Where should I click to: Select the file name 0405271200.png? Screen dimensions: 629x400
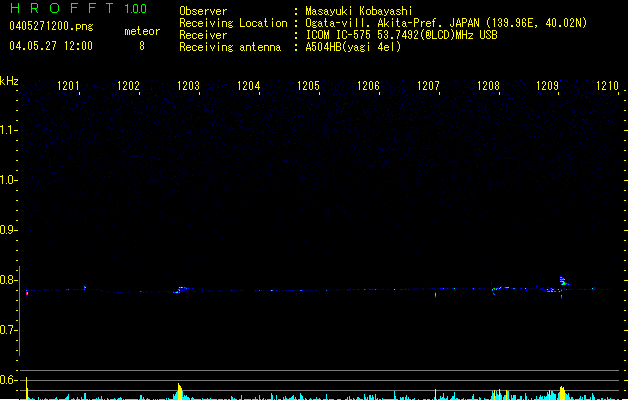(x=51, y=26)
